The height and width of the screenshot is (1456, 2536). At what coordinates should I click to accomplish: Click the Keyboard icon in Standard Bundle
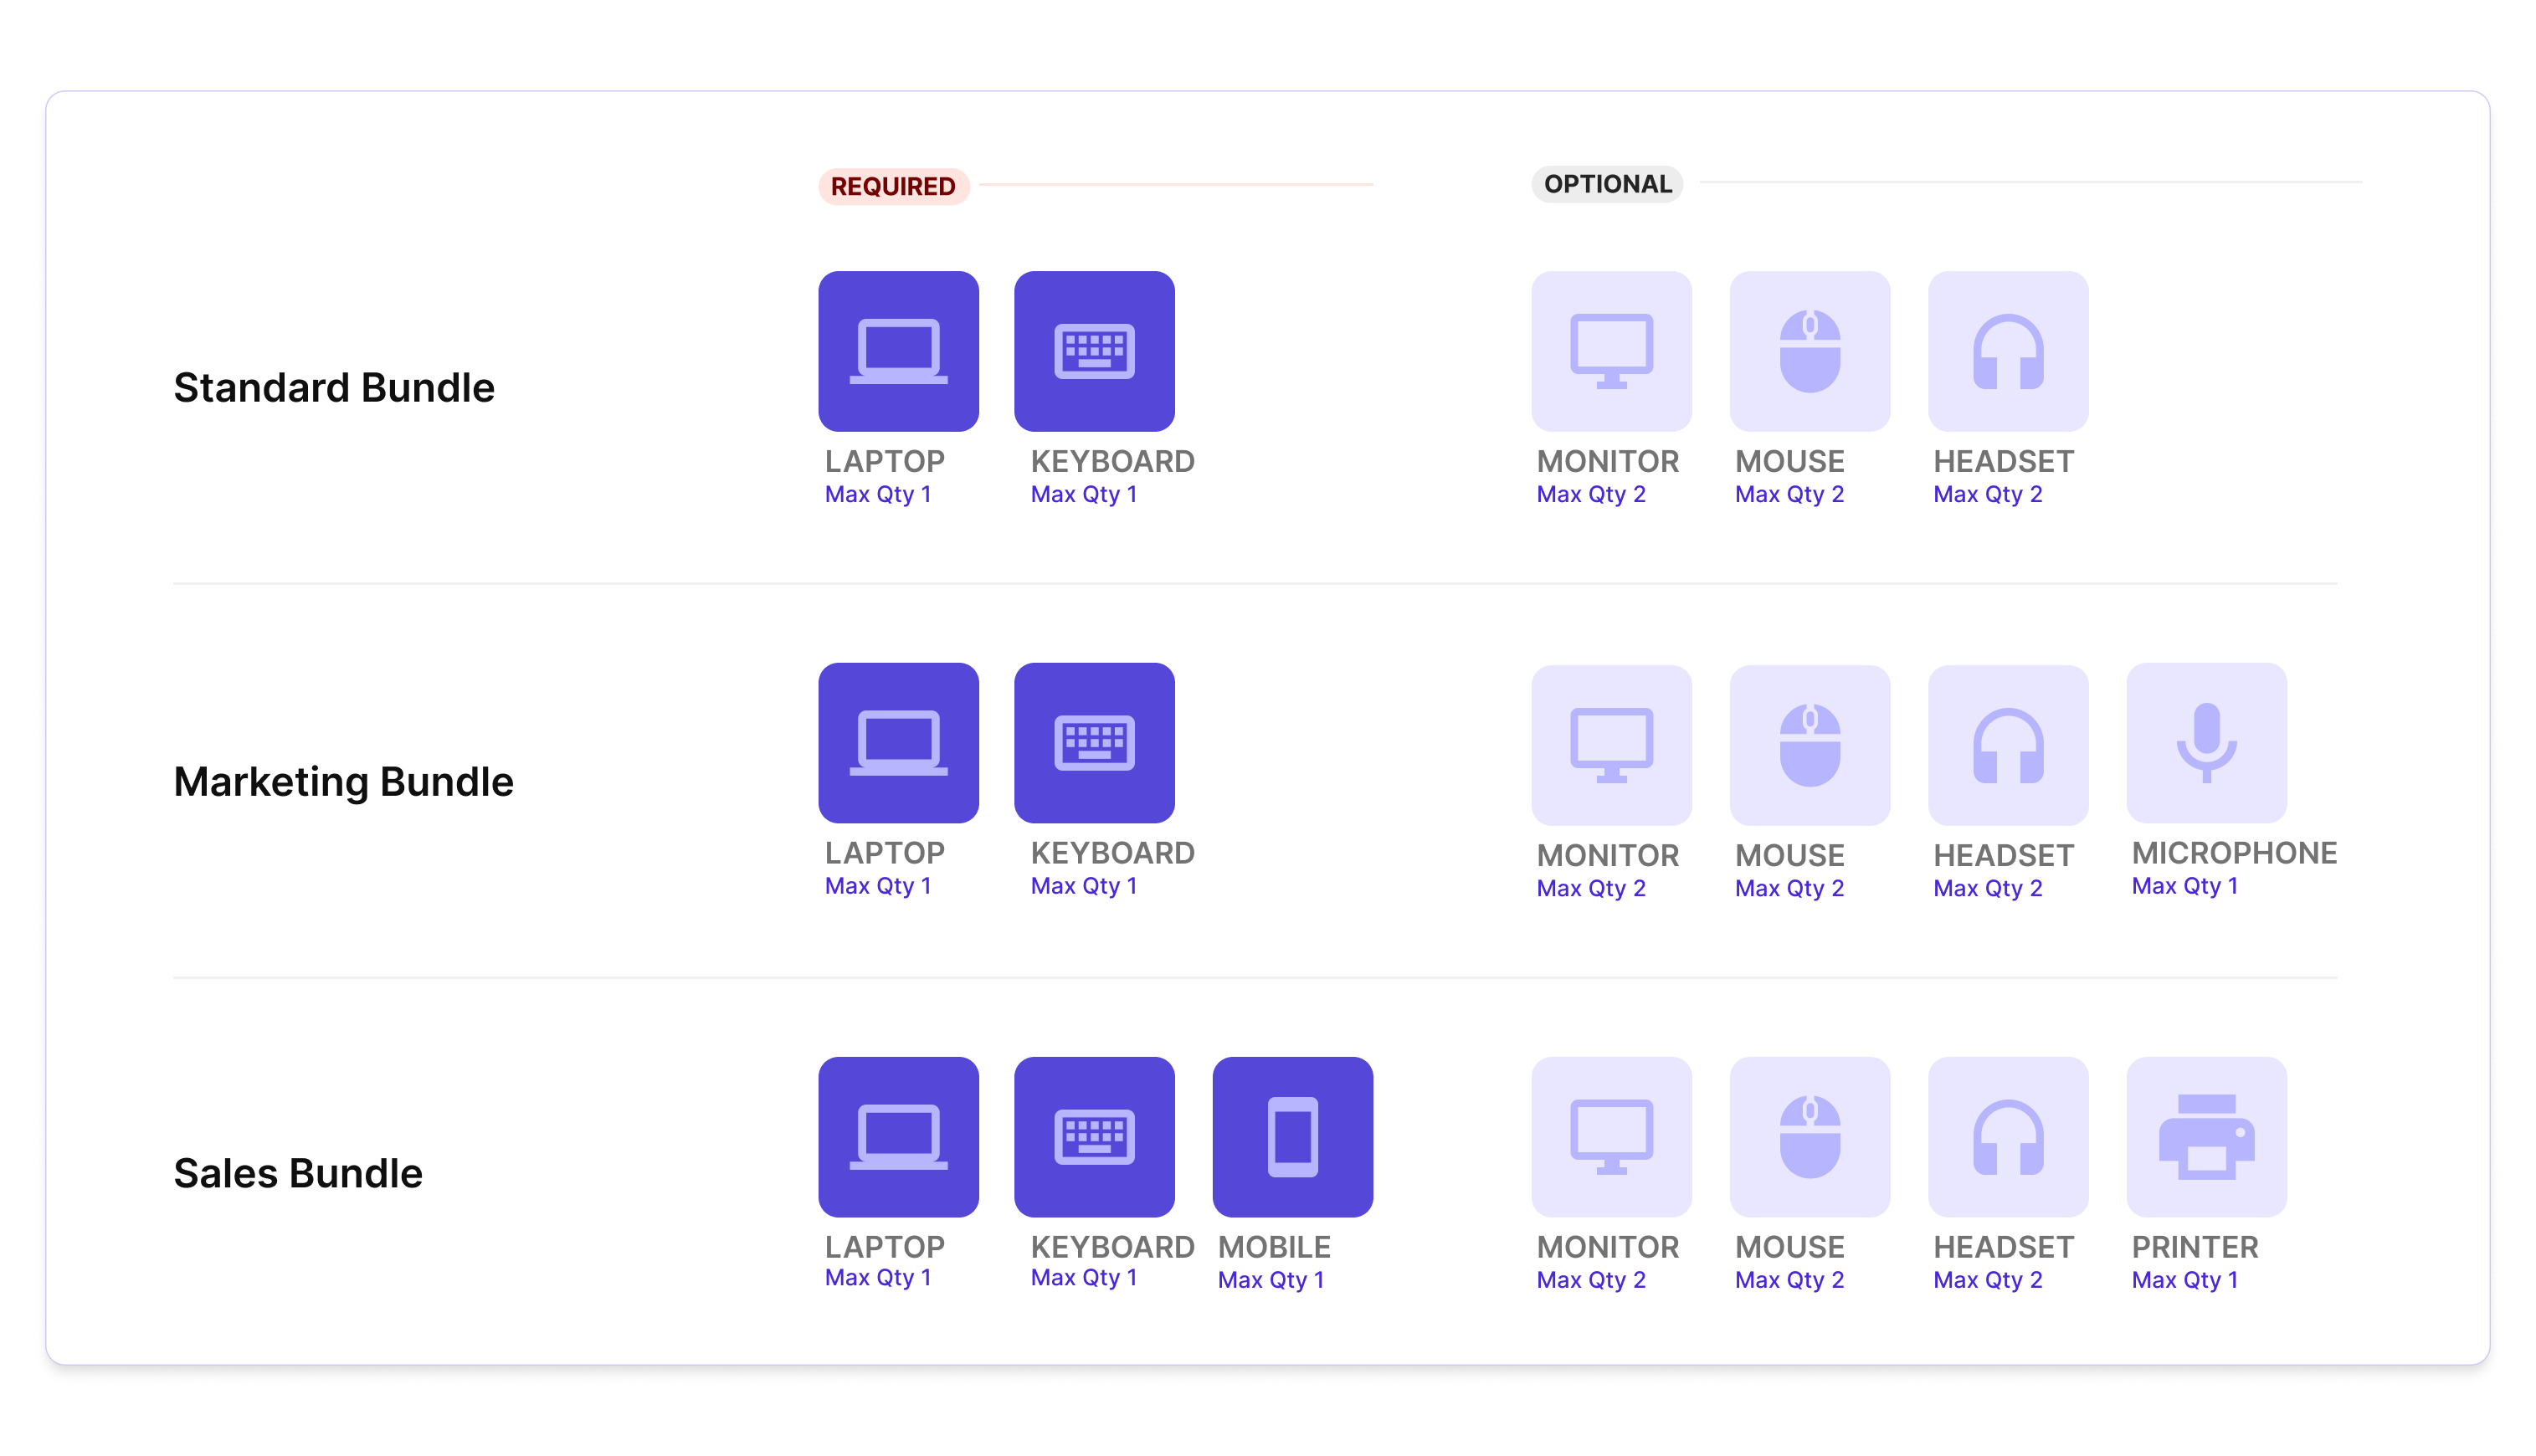point(1094,351)
